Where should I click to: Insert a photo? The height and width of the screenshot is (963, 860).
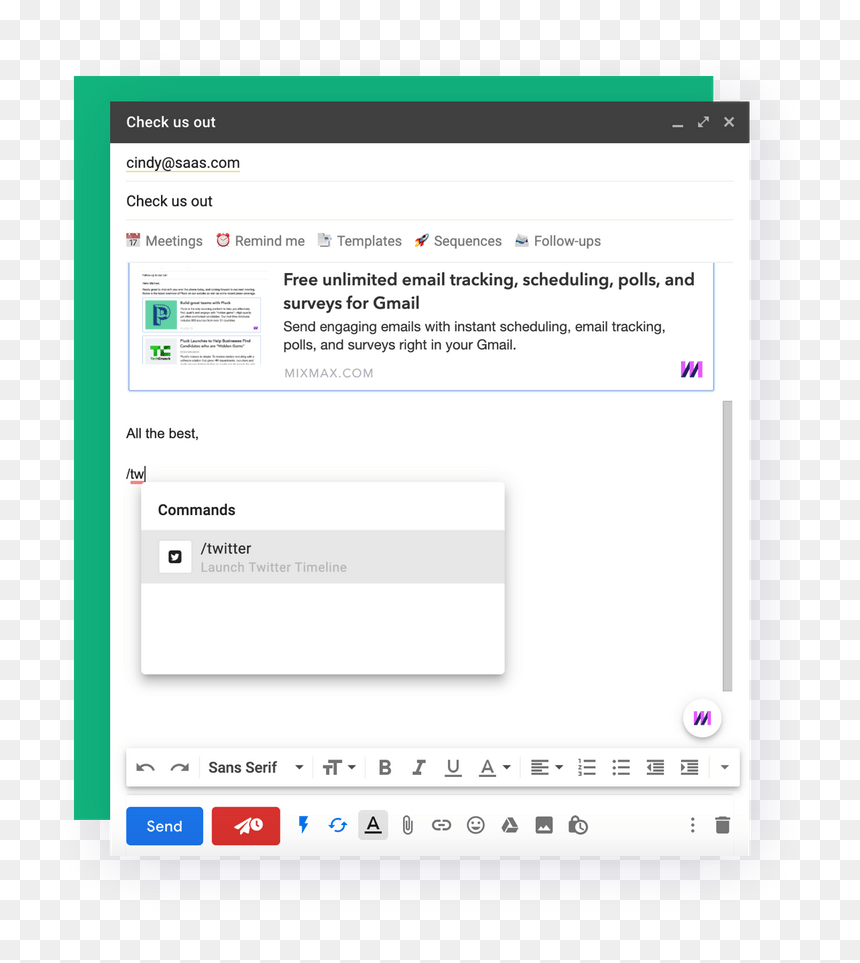[x=544, y=825]
